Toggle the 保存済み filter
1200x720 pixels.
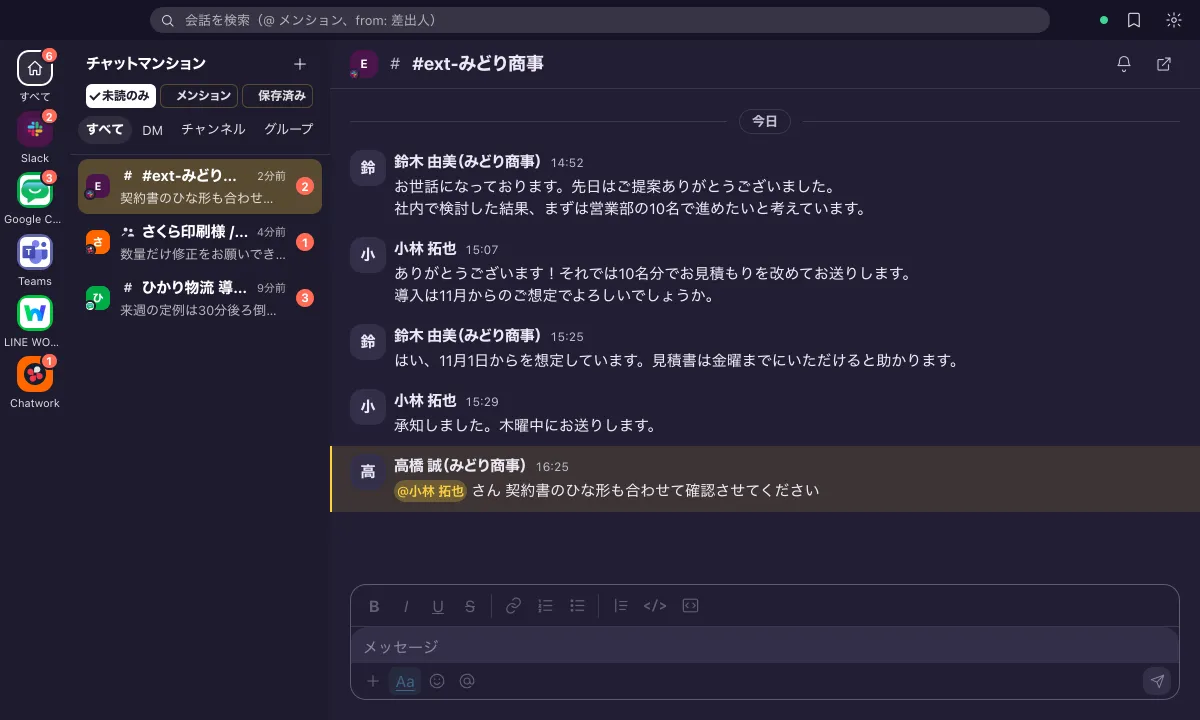278,96
